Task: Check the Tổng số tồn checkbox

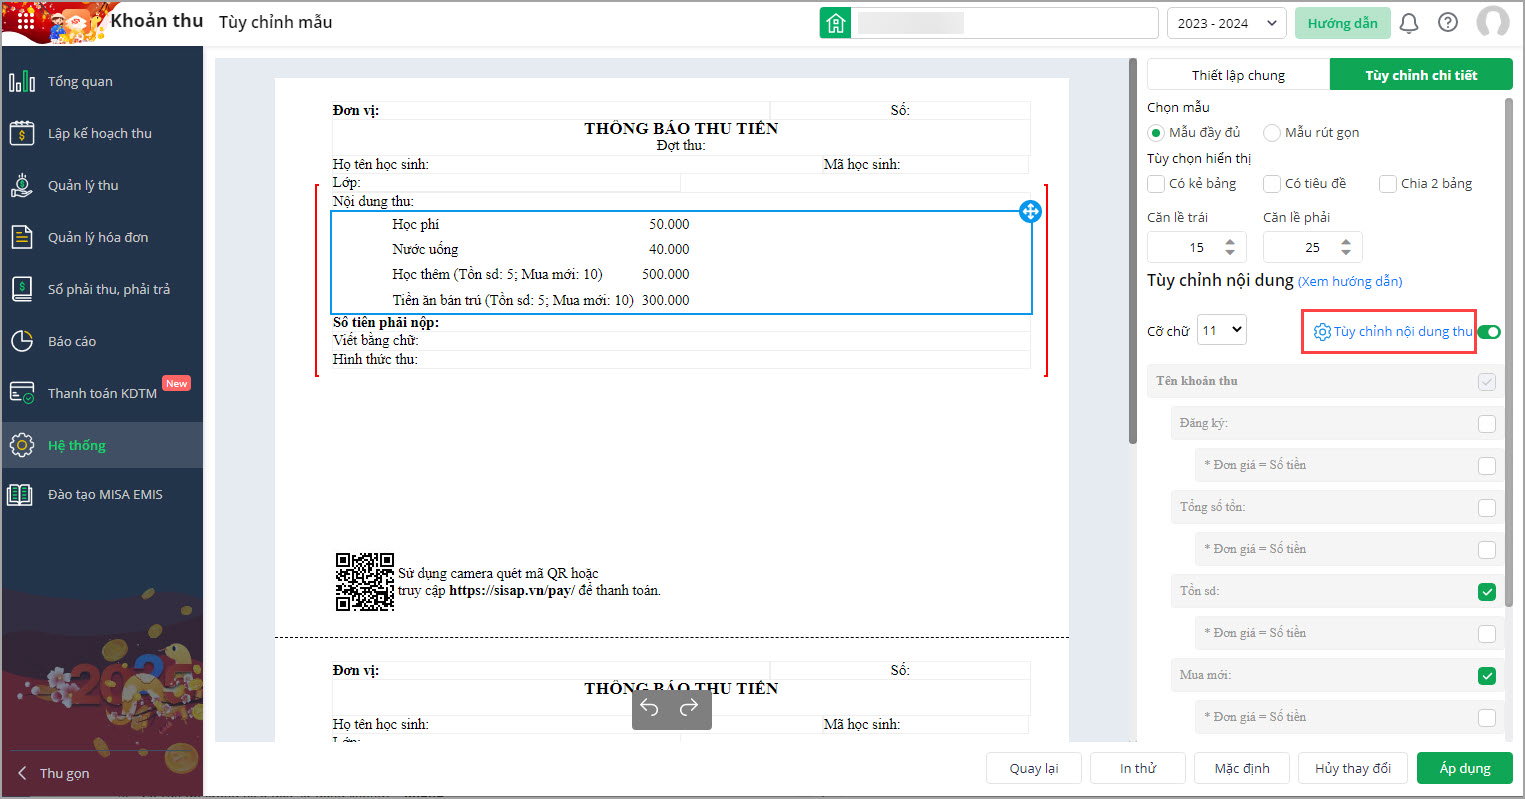Action: click(x=1487, y=508)
